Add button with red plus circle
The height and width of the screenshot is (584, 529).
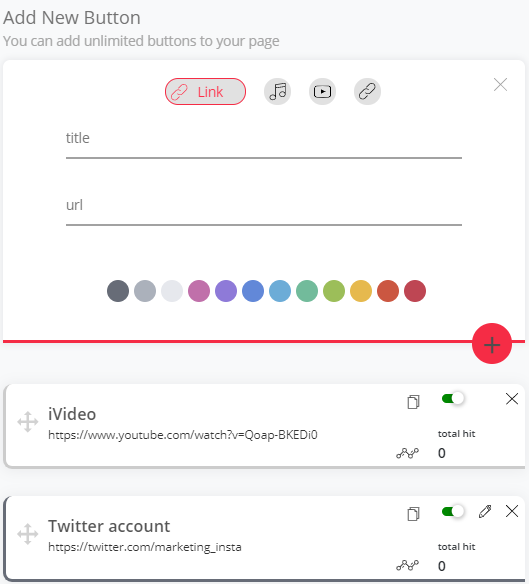[492, 343]
